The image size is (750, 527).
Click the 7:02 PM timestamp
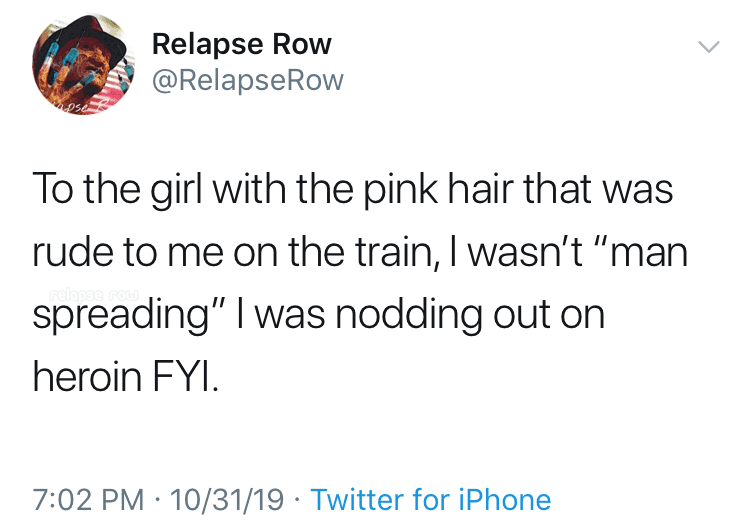coord(88,500)
